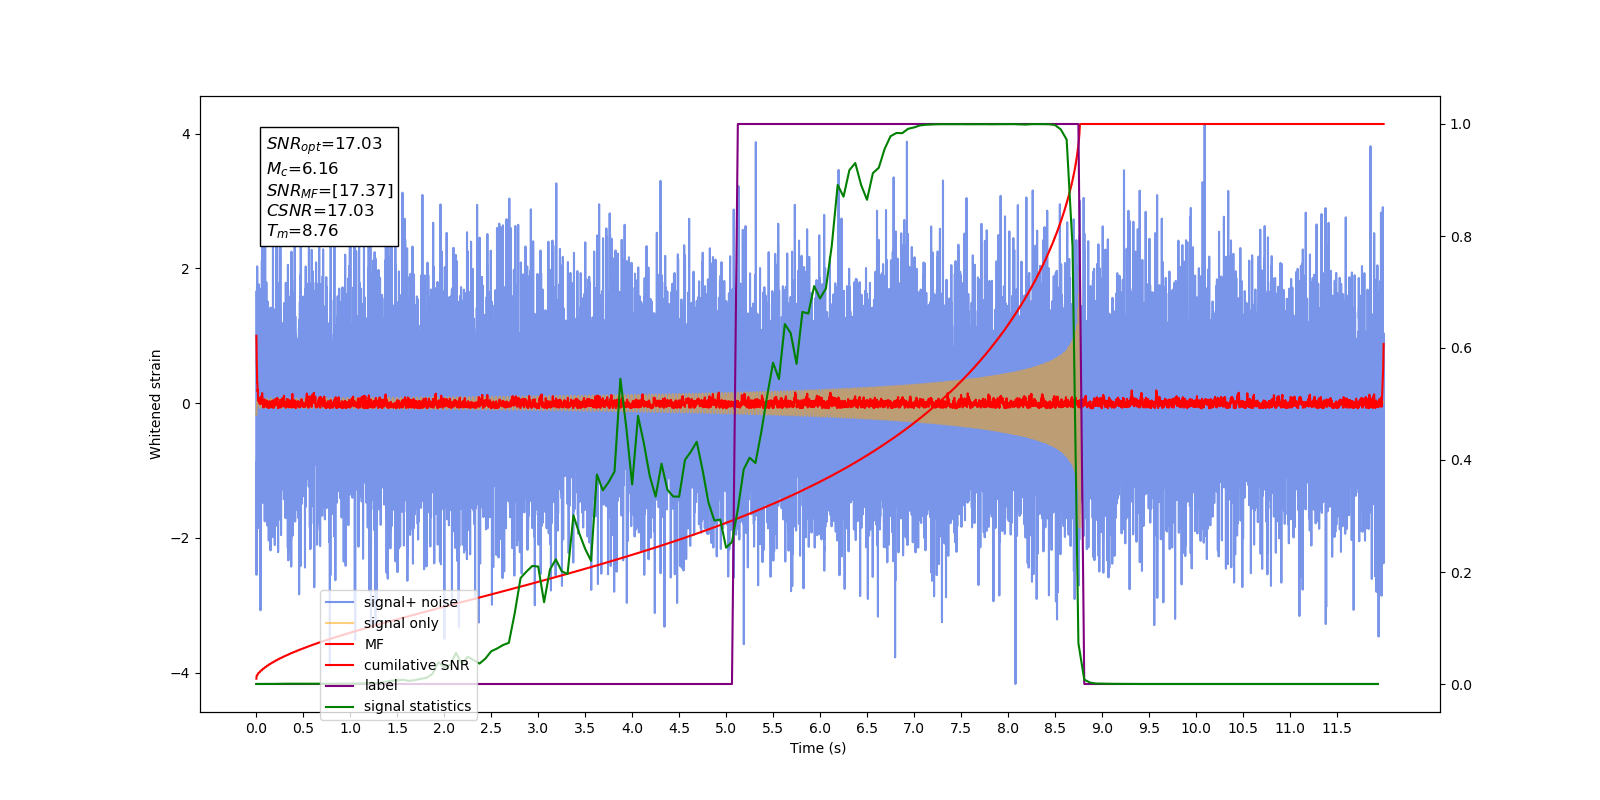Click the right y-axis tick label 0.4

pyautogui.click(x=1461, y=461)
